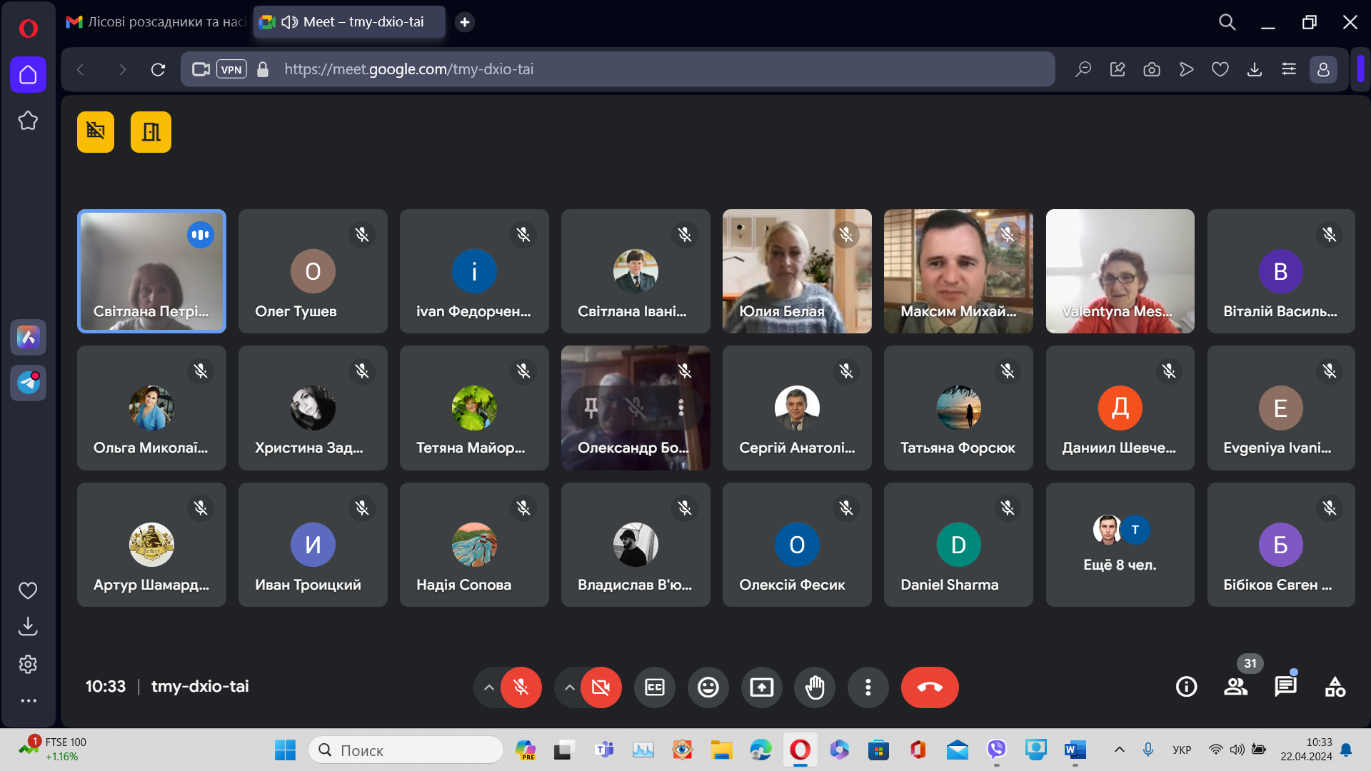Viewport: 1371px width, 771px height.
Task: Click the name Олег Тушев
Action: coord(295,311)
